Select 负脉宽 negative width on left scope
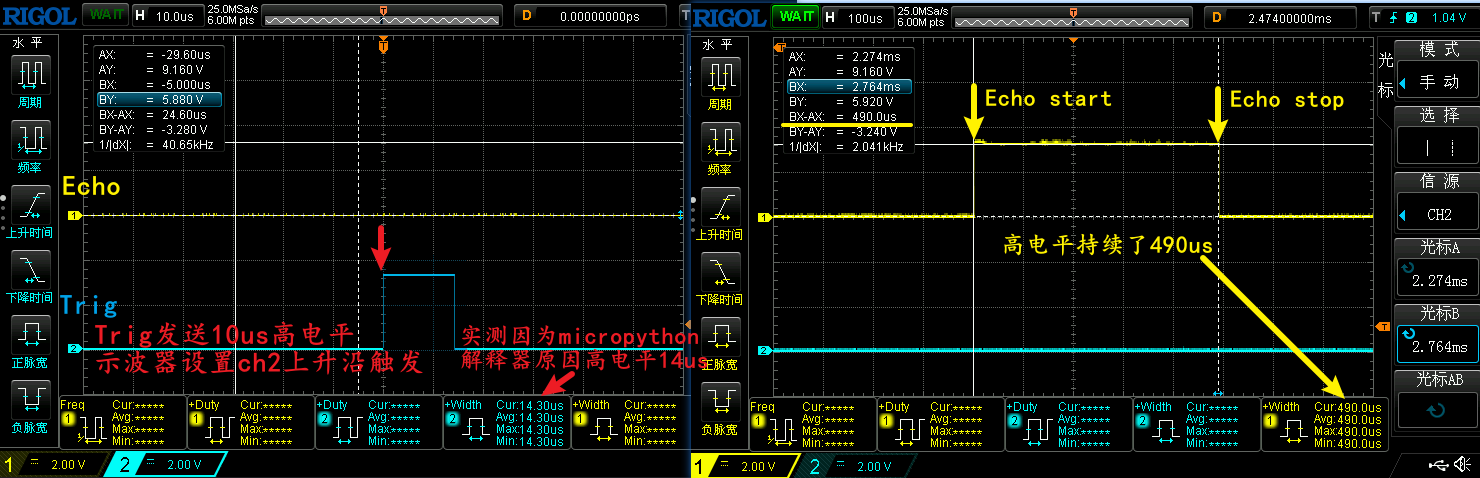Screen dimensions: 1480x478 (31, 408)
